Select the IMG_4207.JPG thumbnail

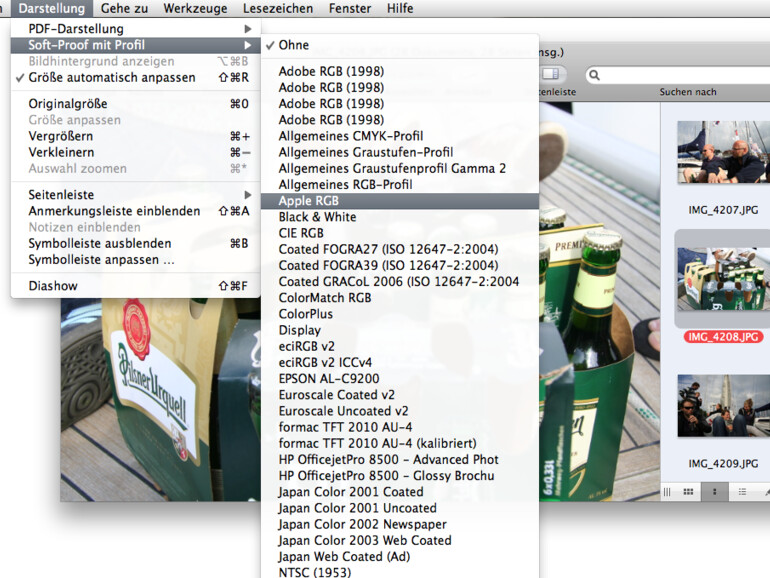716,153
